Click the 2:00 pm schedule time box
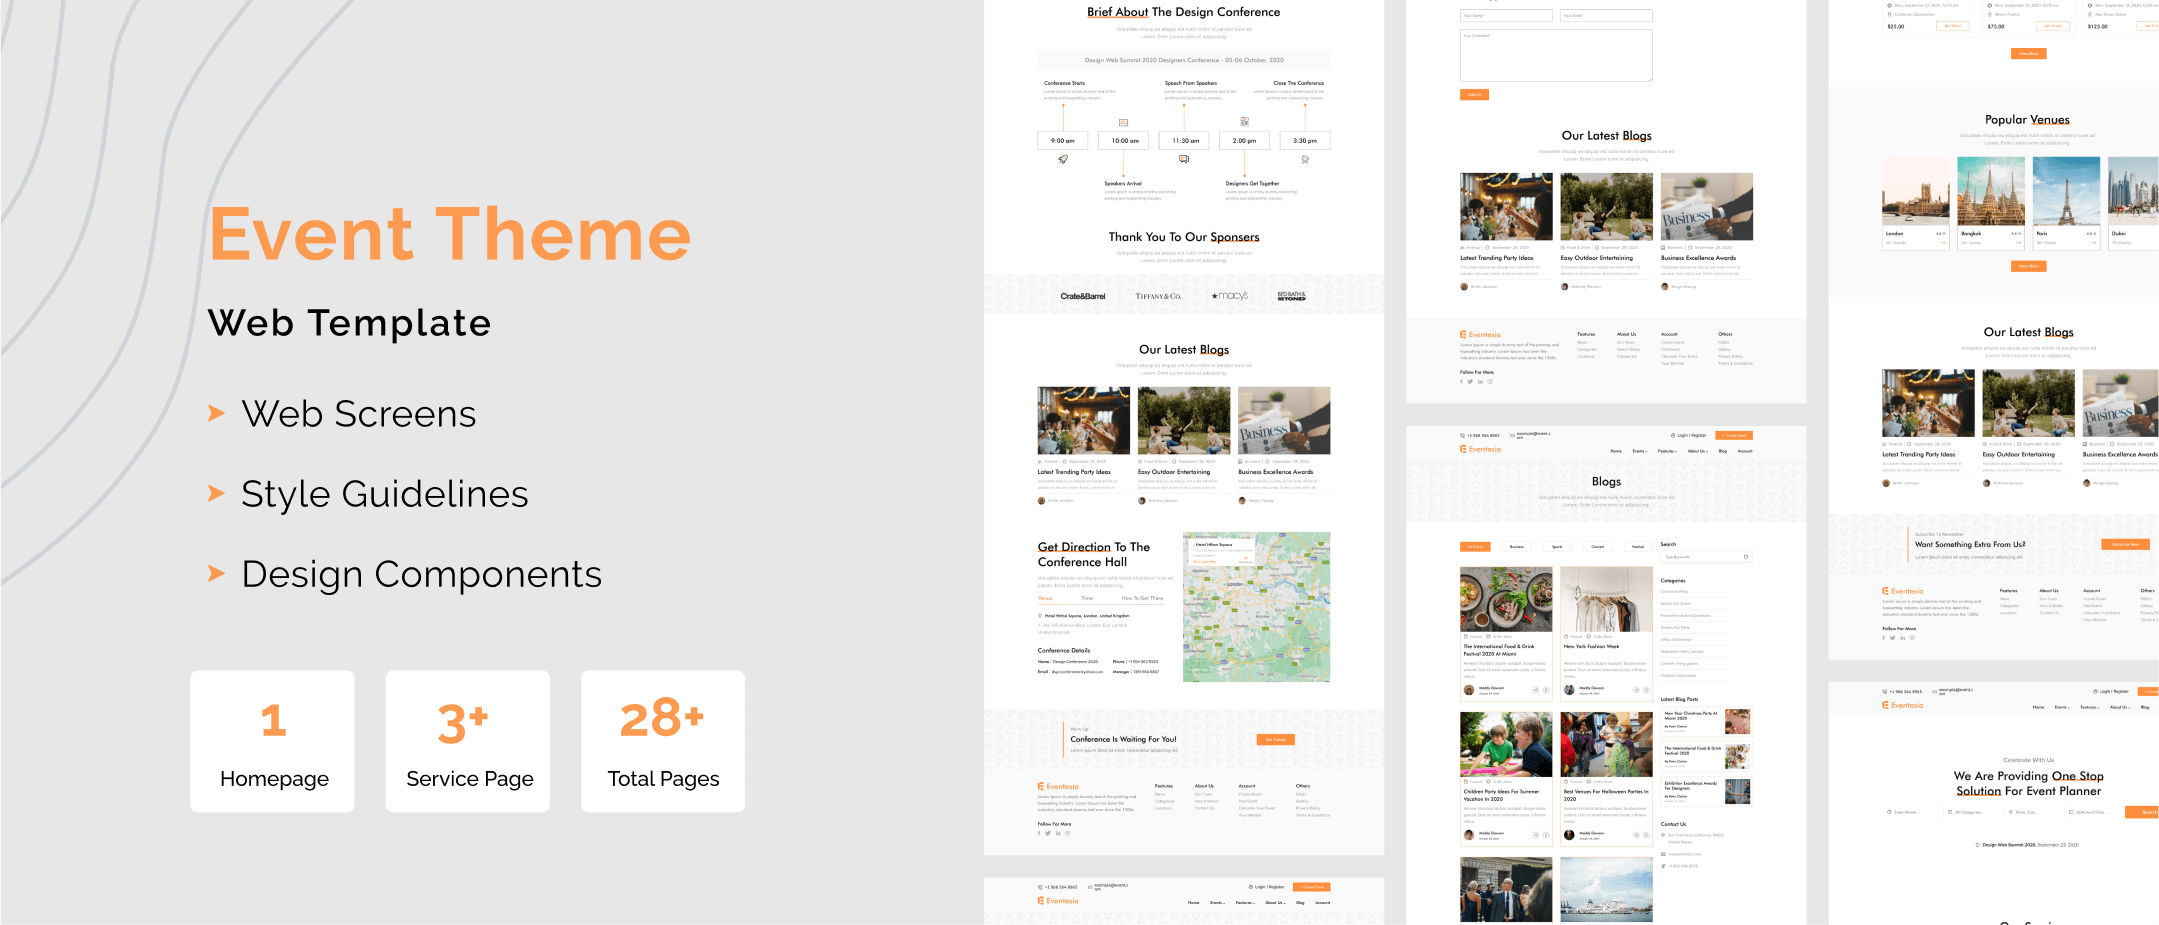This screenshot has height=925, width=2159. click(x=1245, y=141)
